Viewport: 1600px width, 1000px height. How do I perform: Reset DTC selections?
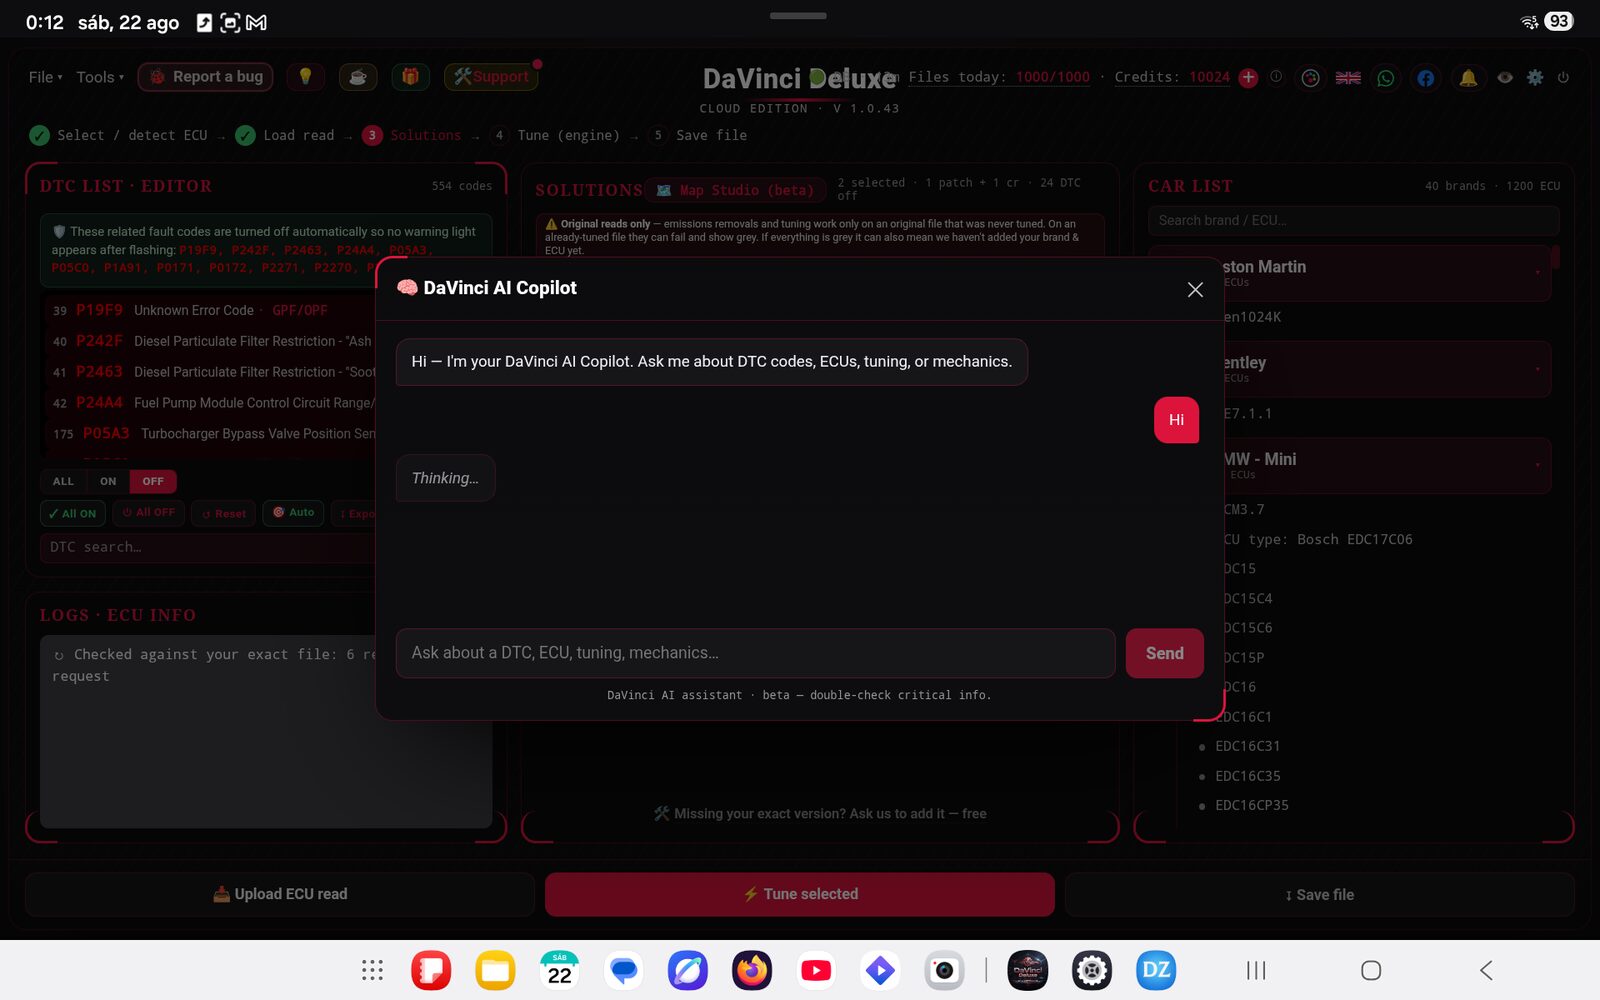(223, 513)
